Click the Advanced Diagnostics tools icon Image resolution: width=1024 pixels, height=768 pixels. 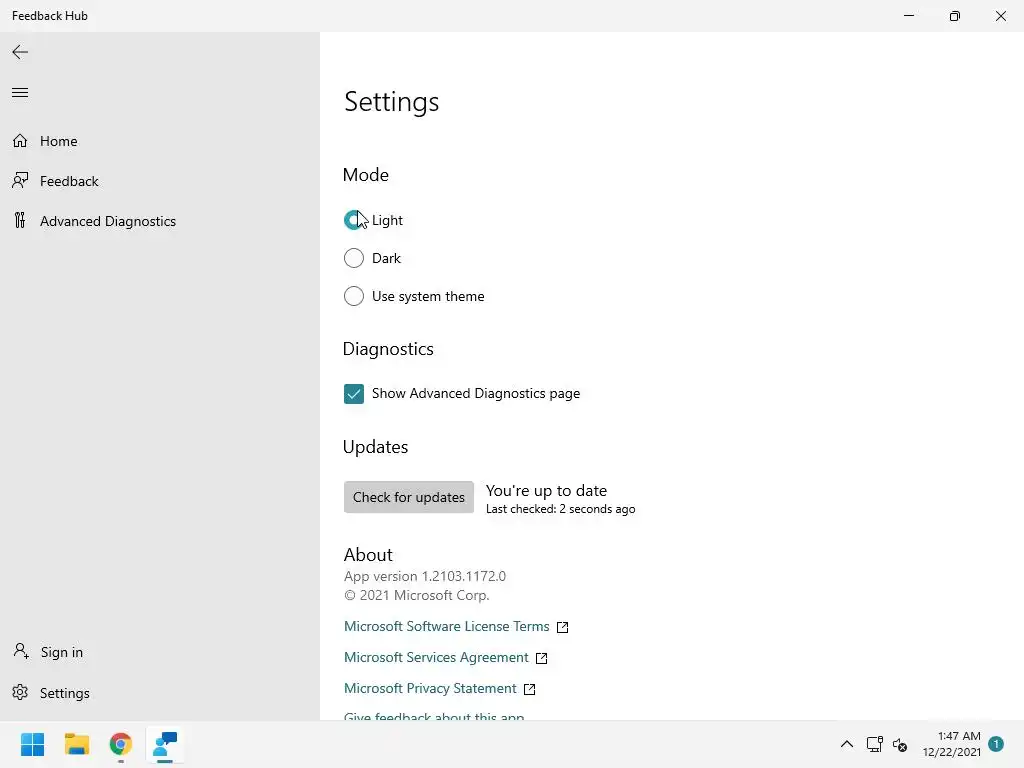coord(20,220)
